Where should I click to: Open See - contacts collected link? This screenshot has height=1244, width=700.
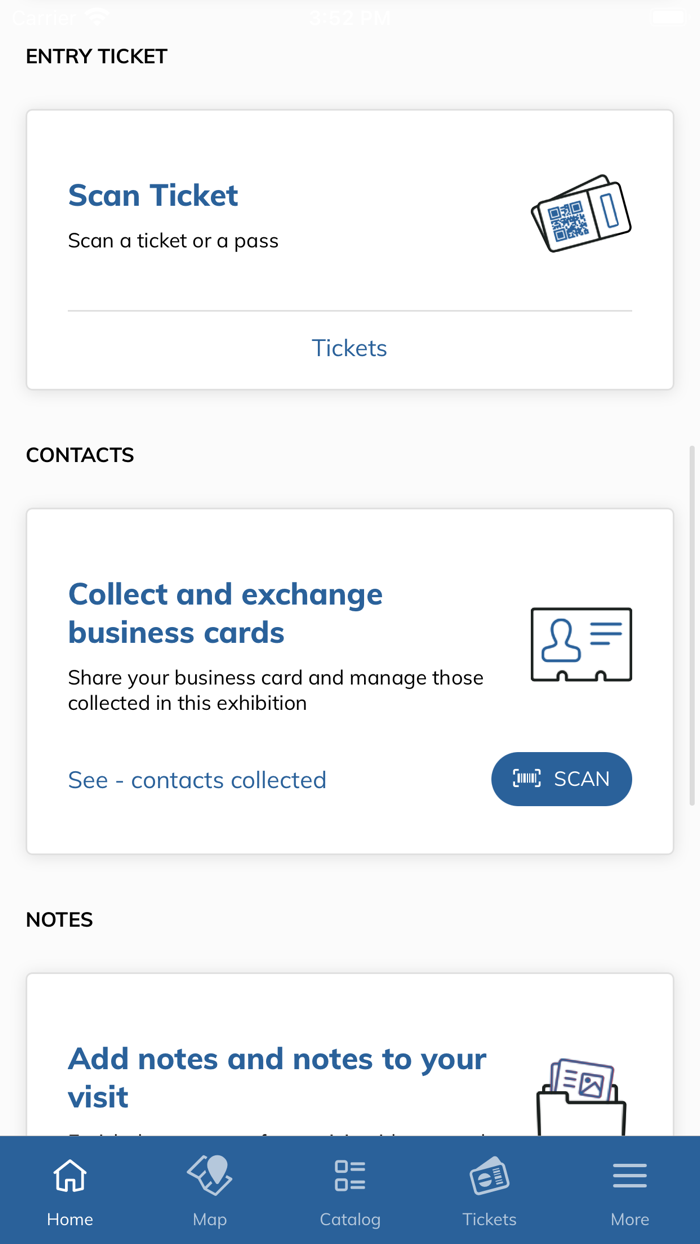(197, 780)
